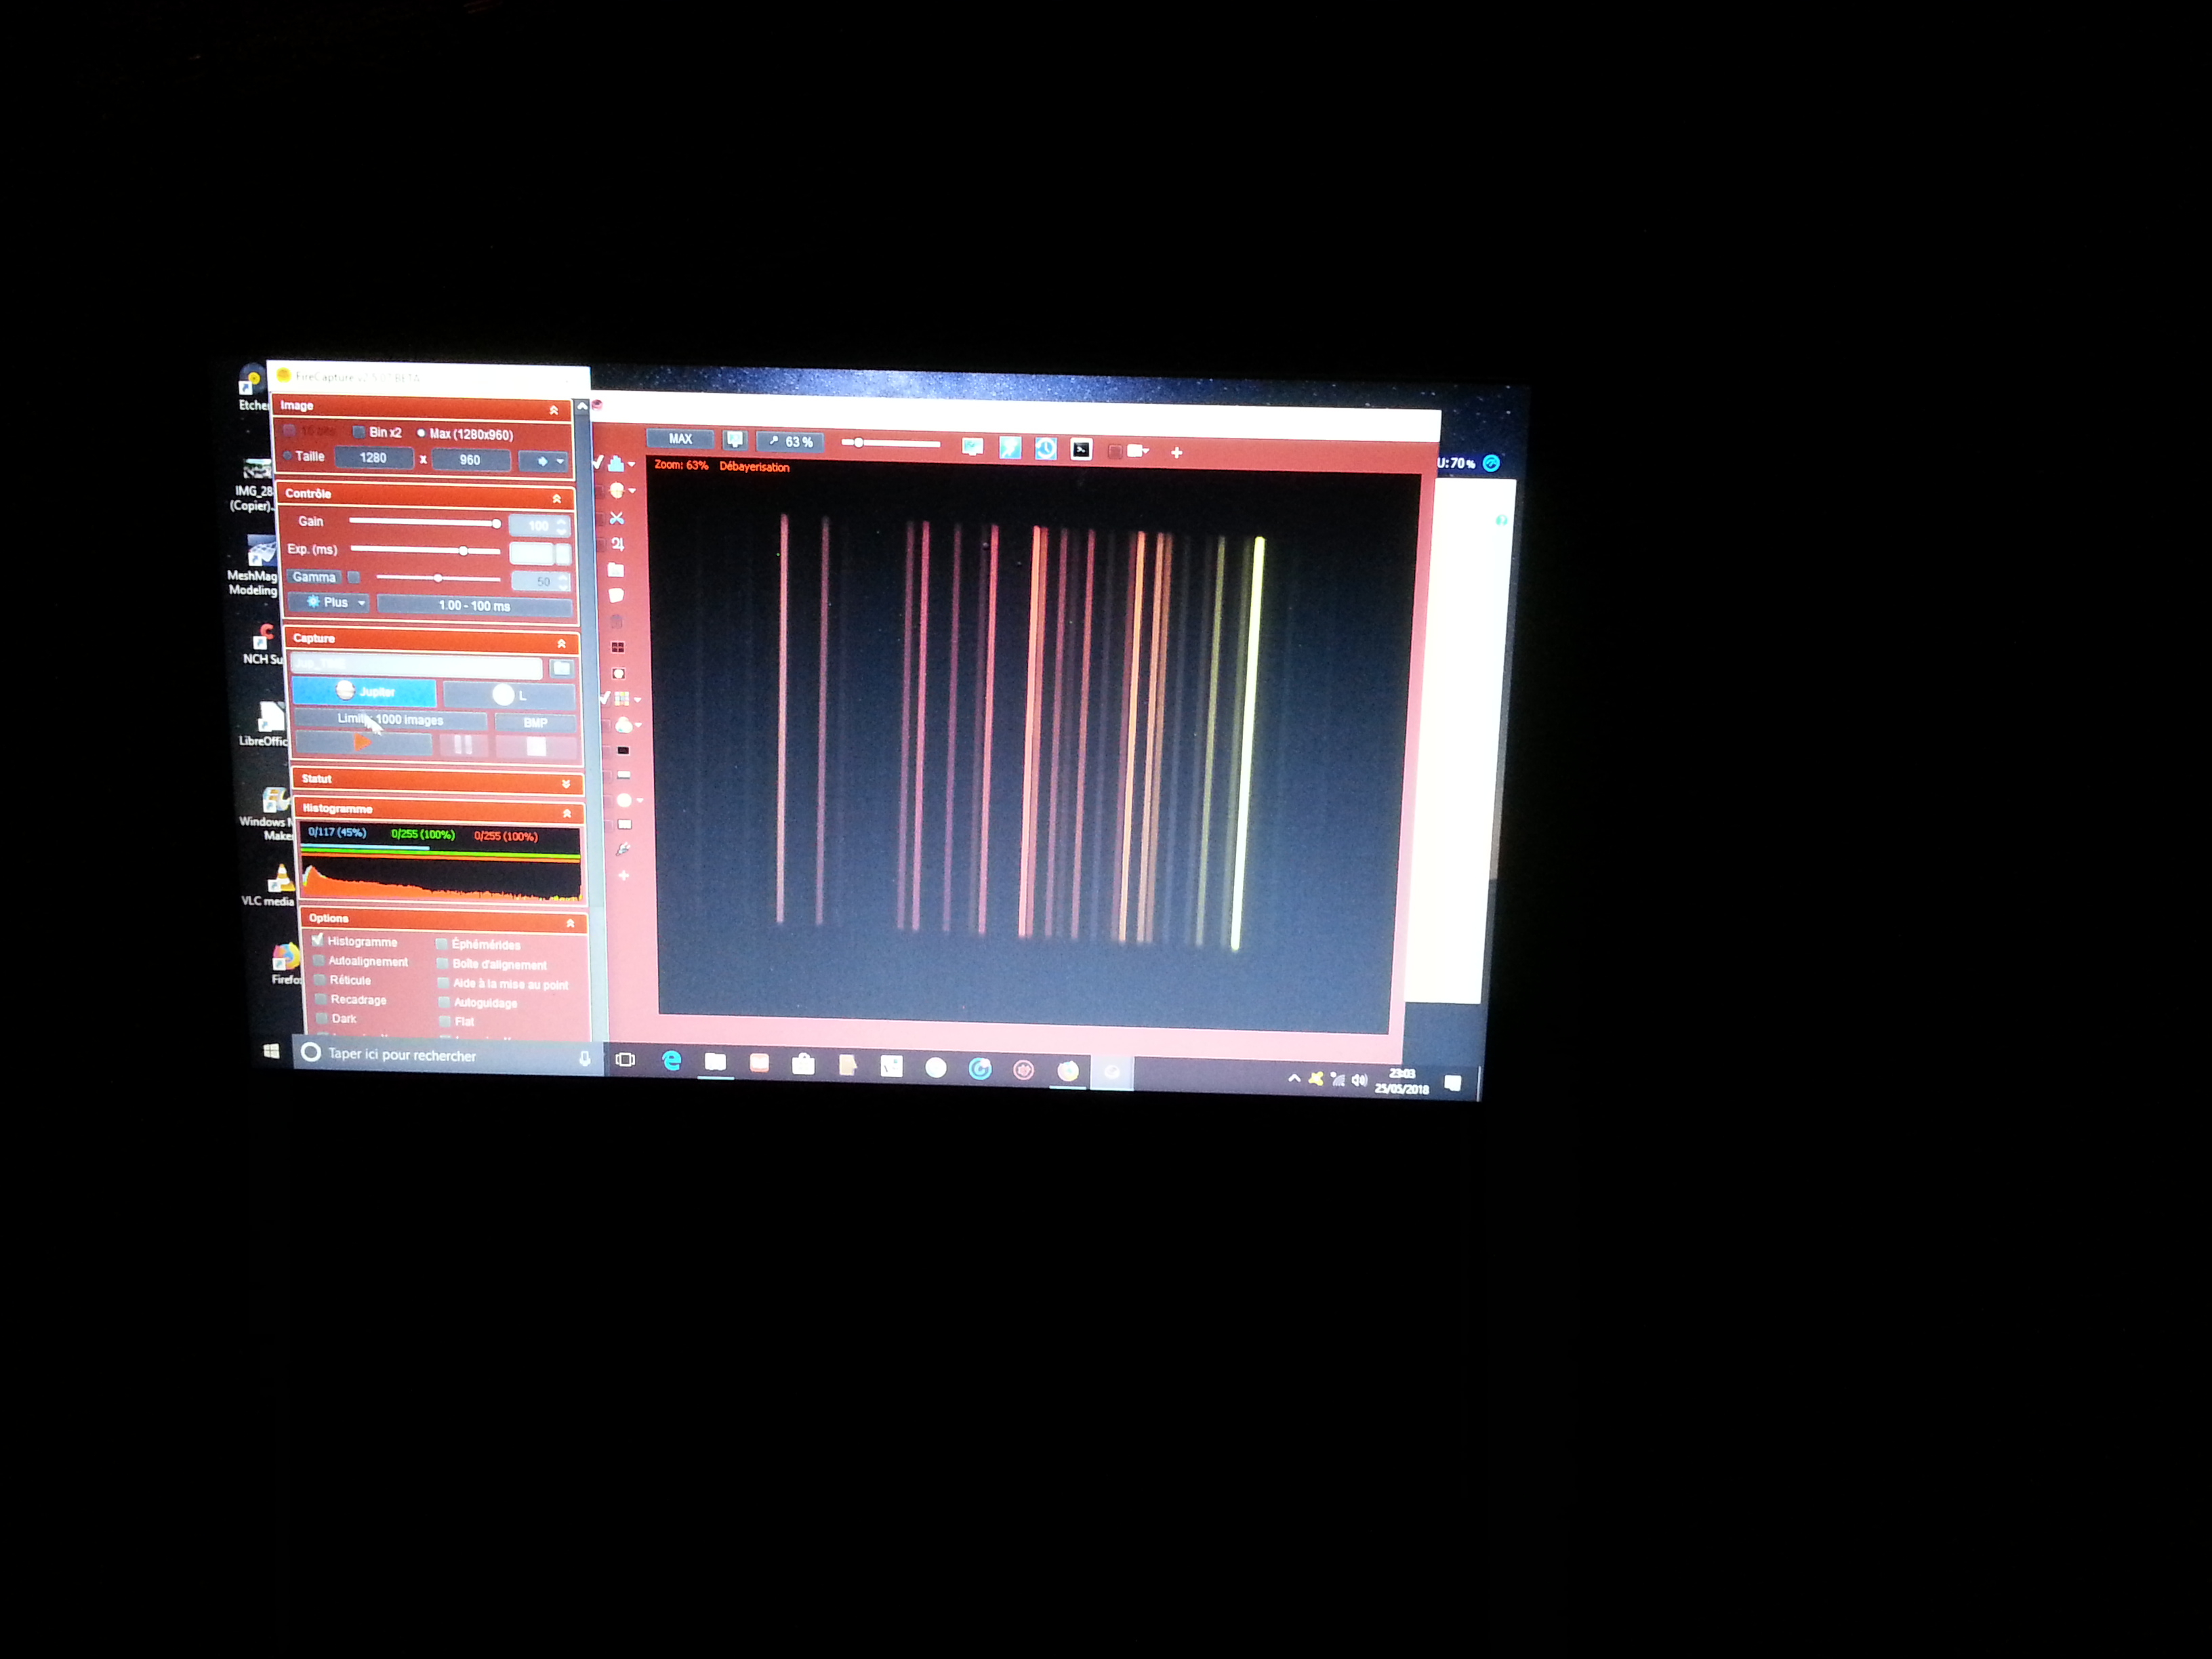
Task: Tick the Réticule checkbox
Action: click(320, 979)
